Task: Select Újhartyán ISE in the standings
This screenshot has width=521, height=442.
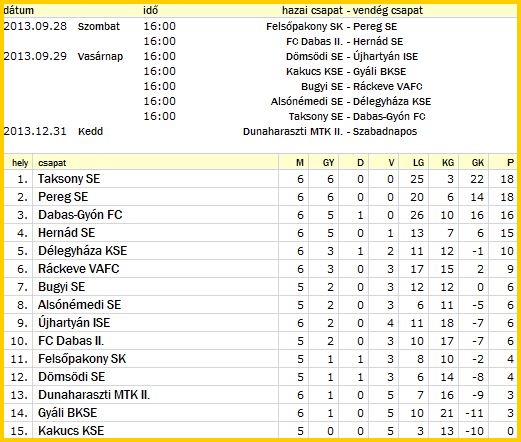Action: pyautogui.click(x=74, y=323)
